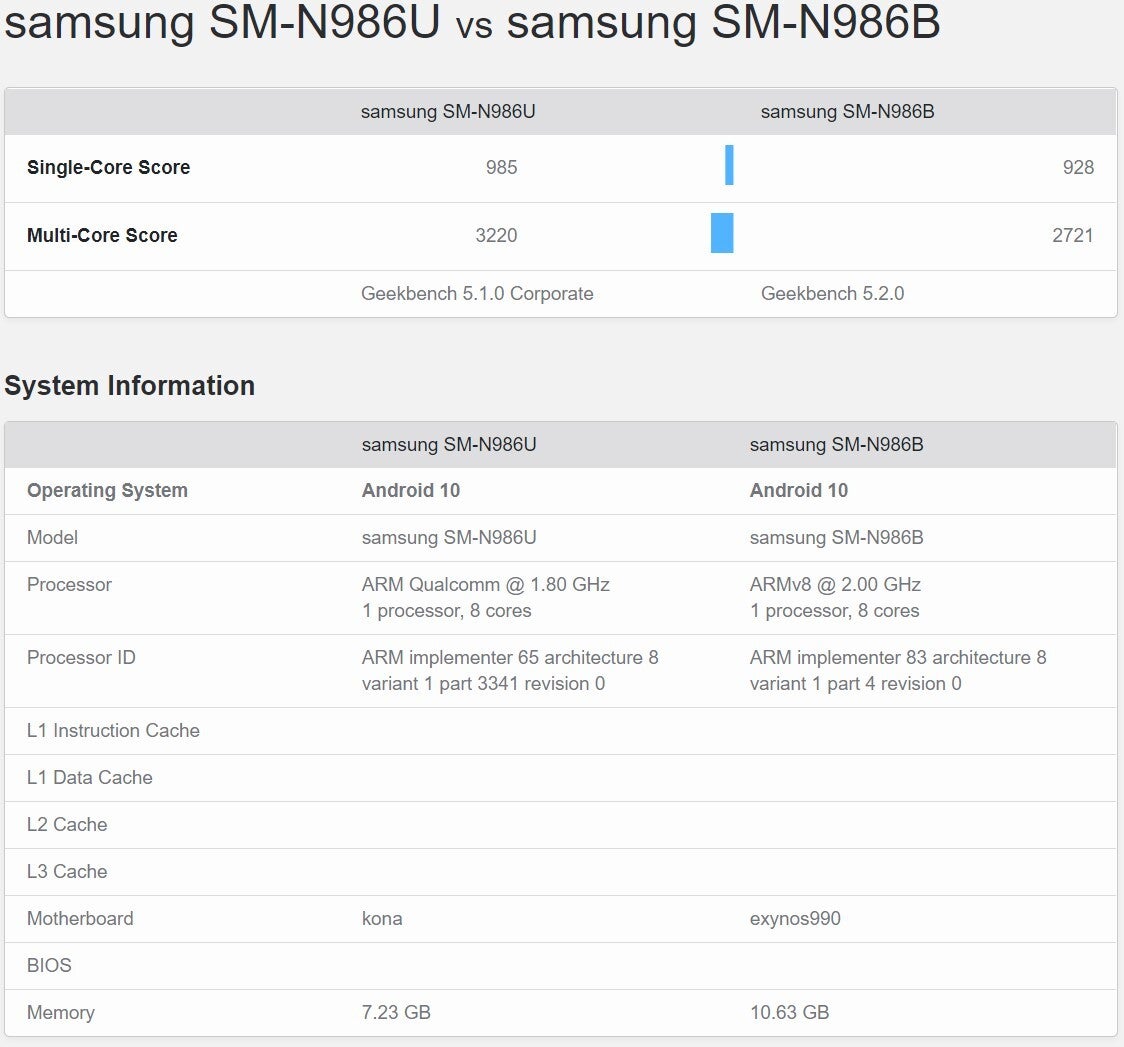1124x1047 pixels.
Task: Click 'samsung SM-N986U' header in the score table
Action: (448, 112)
